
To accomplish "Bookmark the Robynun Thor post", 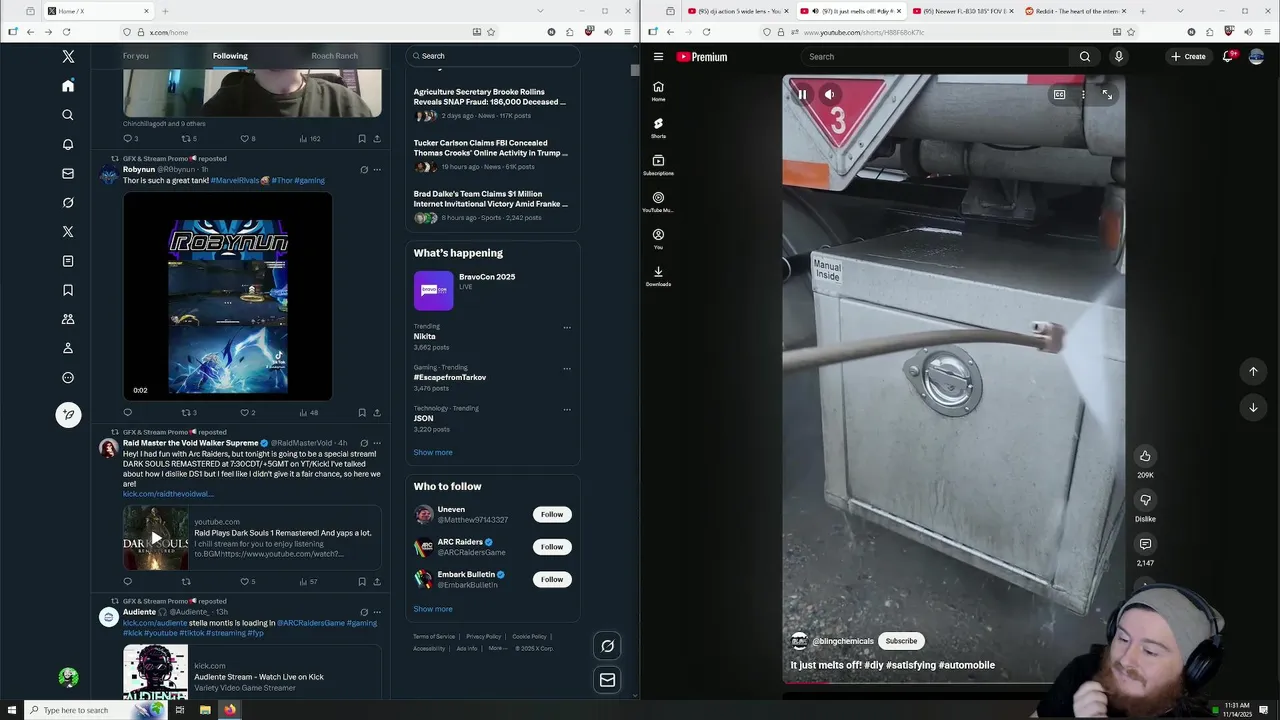I will (362, 412).
